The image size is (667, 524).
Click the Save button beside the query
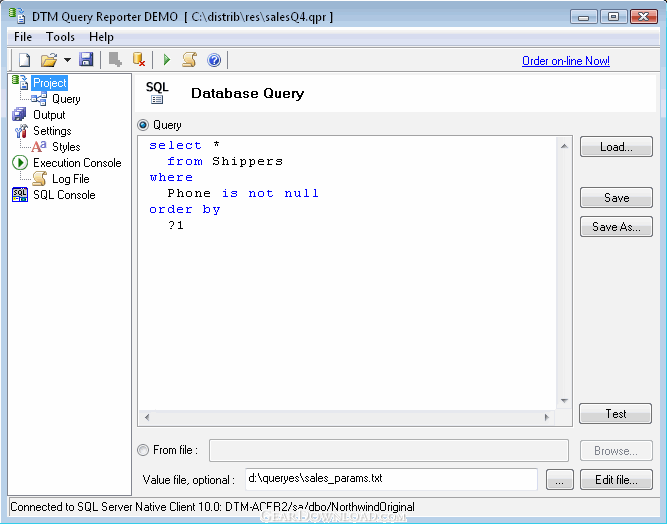(616, 198)
